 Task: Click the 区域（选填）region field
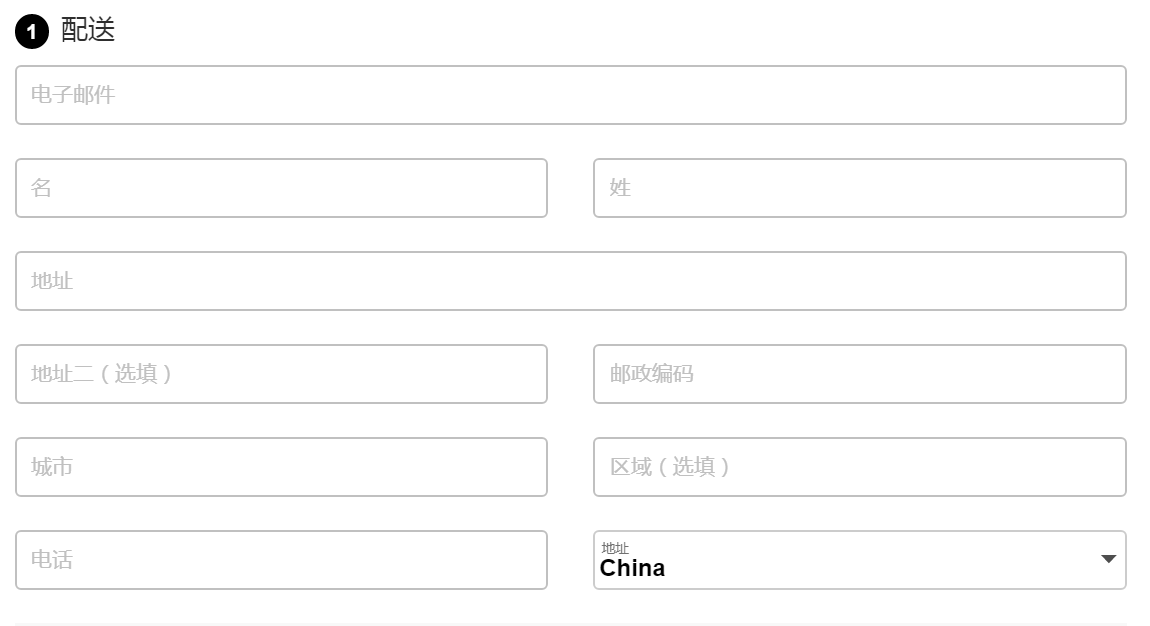point(860,467)
